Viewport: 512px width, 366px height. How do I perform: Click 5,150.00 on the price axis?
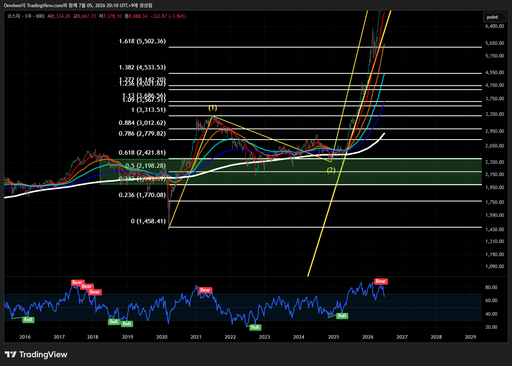pyautogui.click(x=495, y=56)
